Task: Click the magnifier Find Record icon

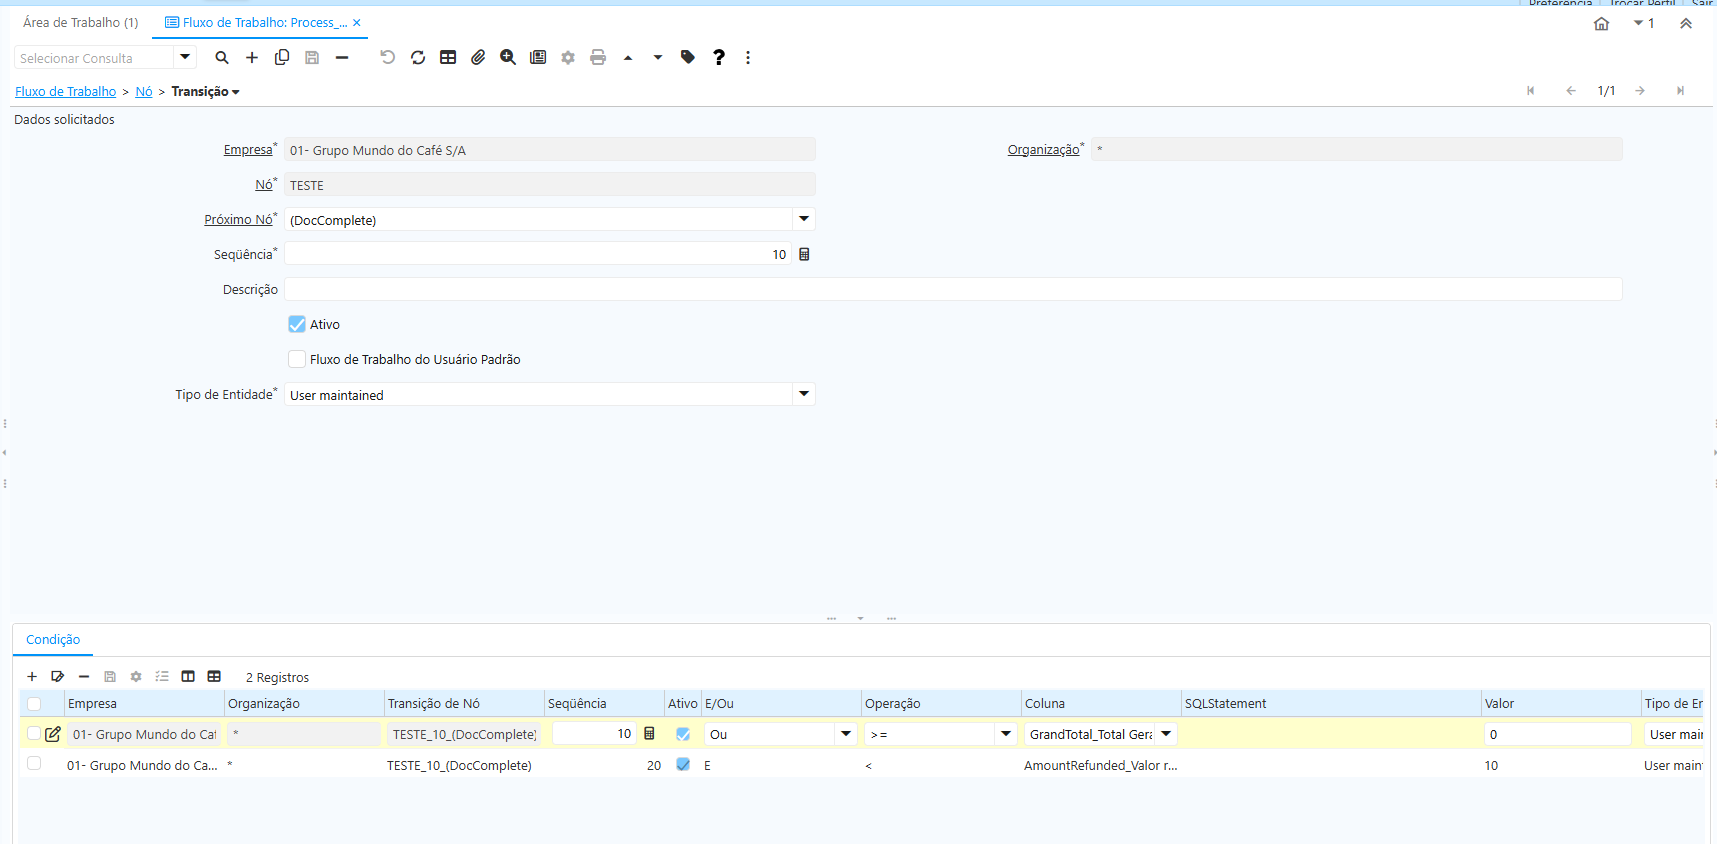Action: (x=222, y=58)
